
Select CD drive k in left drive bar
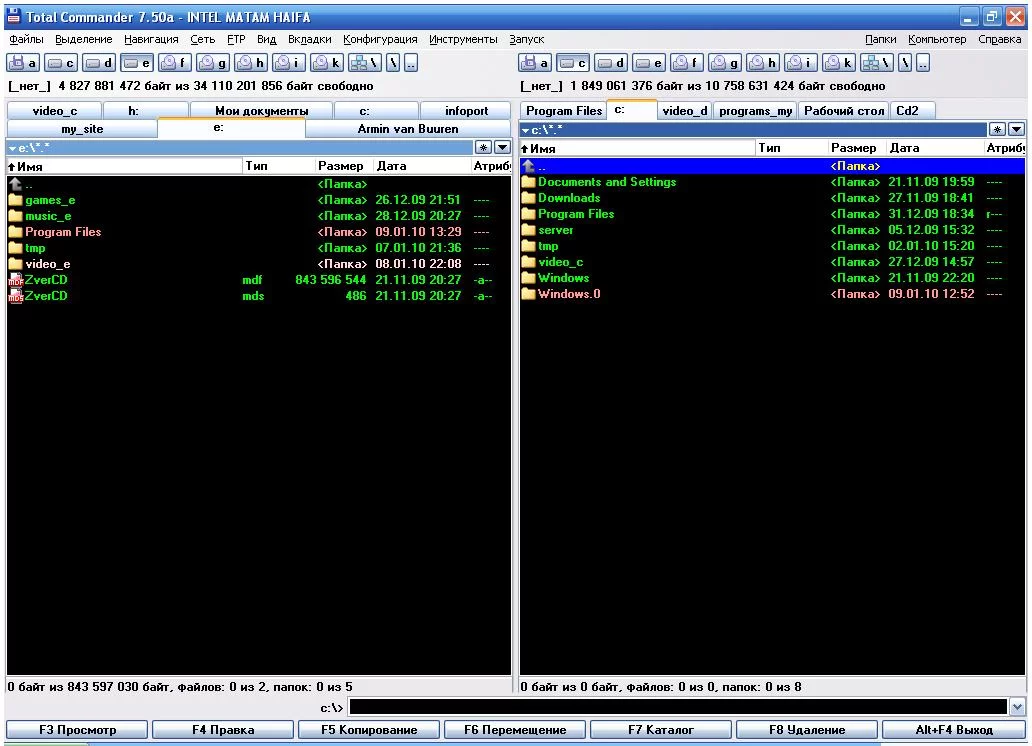(327, 63)
